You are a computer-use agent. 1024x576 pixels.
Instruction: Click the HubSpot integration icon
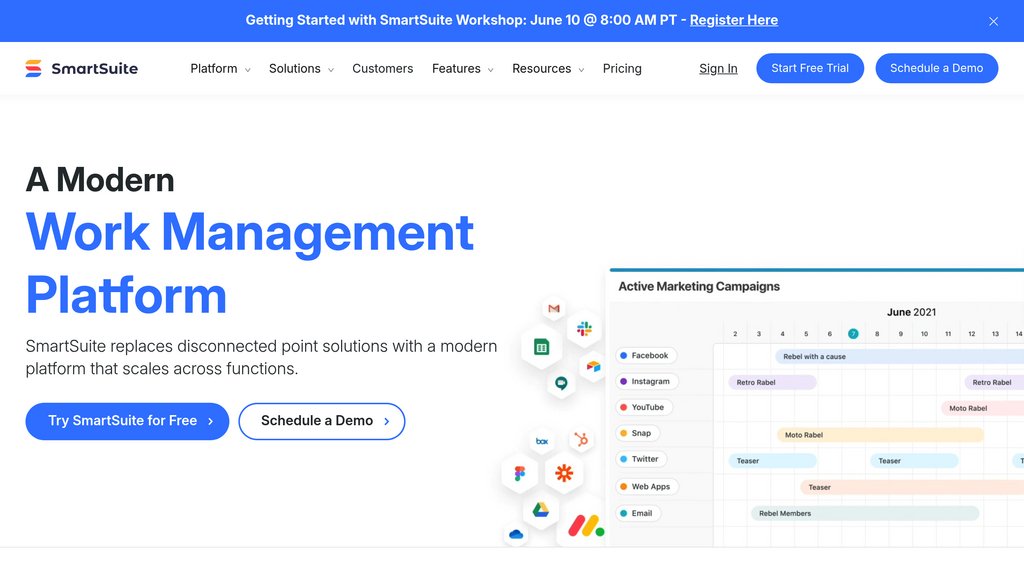click(581, 440)
